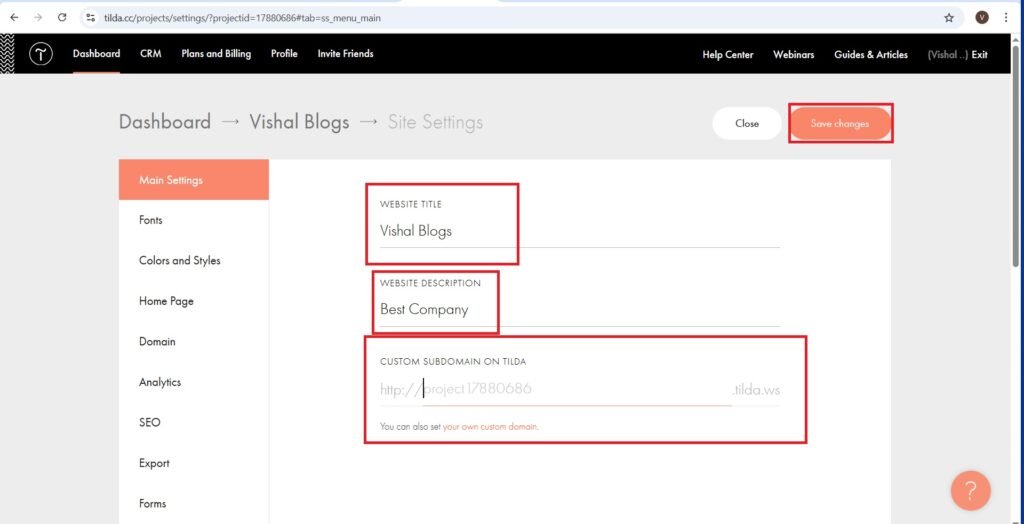Click the page vertical scrollbar

pyautogui.click(x=1016, y=156)
